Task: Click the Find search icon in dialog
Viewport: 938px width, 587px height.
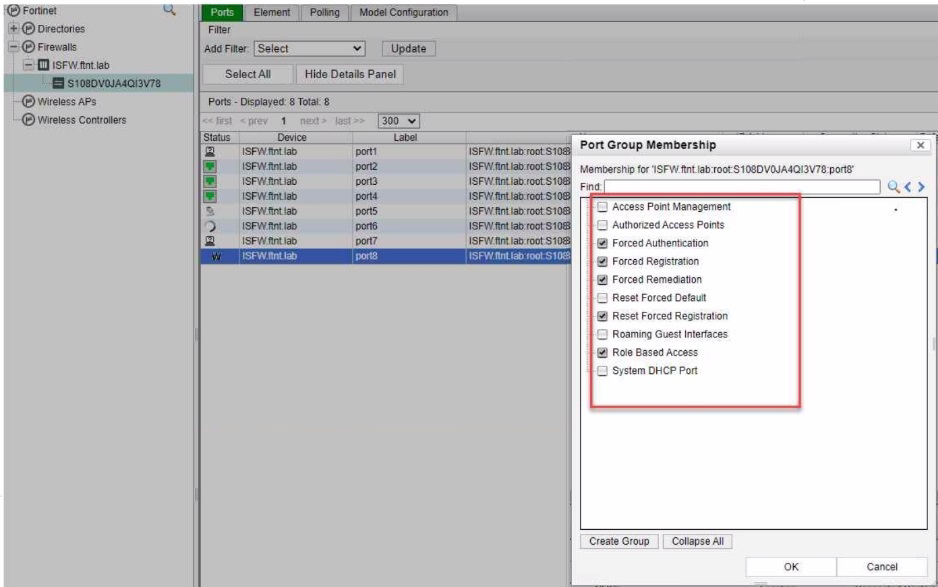Action: pyautogui.click(x=891, y=186)
